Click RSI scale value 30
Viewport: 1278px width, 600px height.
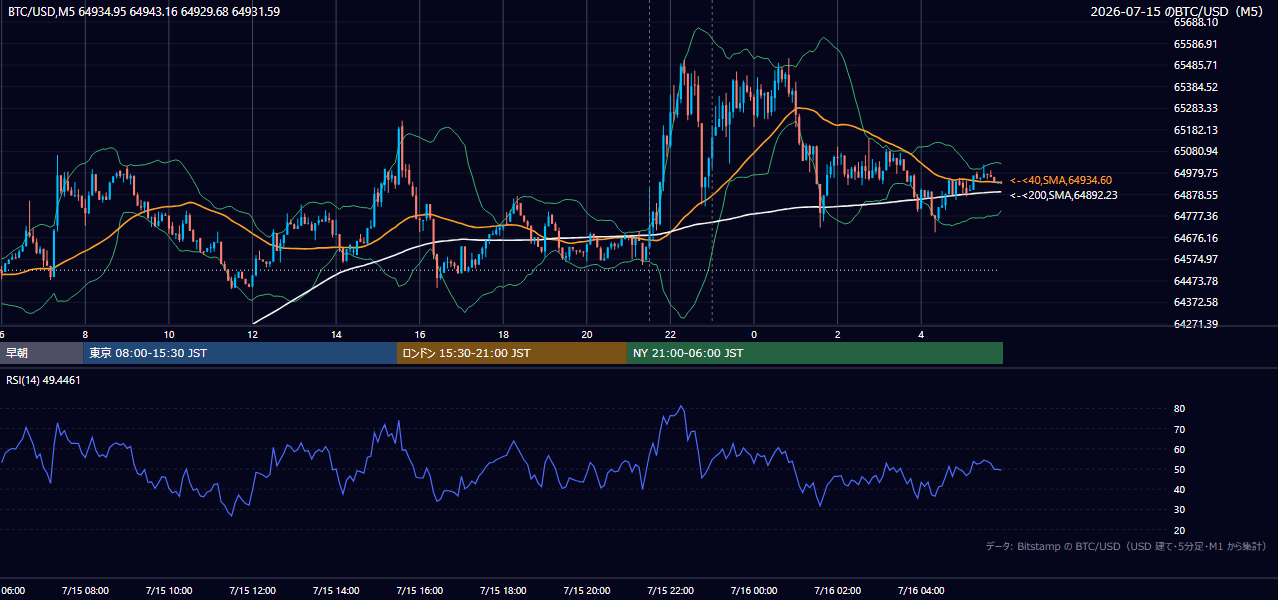1180,510
